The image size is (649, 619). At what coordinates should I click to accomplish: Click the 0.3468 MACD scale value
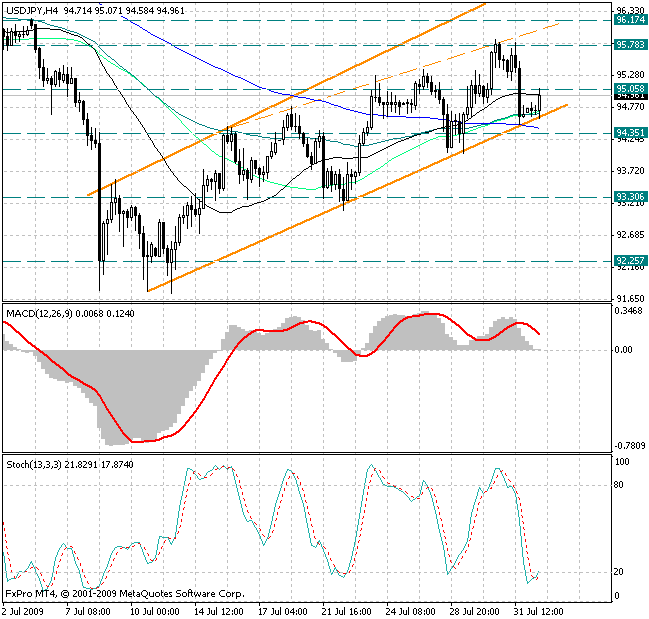[629, 311]
